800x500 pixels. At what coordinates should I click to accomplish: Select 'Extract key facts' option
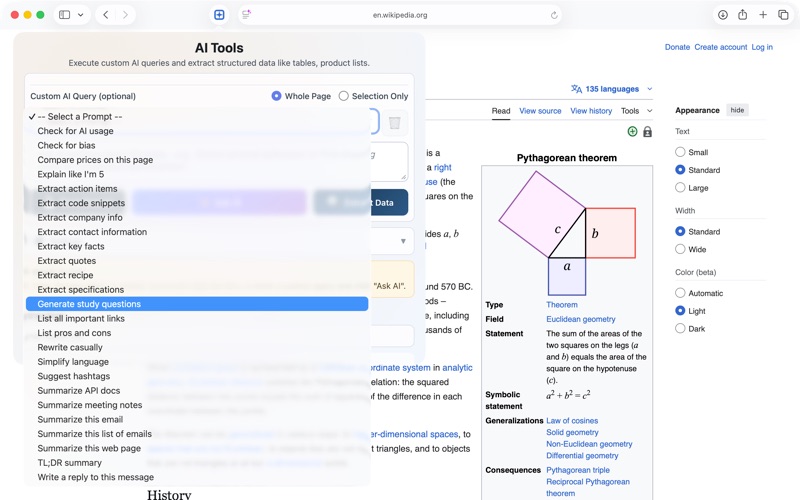[197, 246]
